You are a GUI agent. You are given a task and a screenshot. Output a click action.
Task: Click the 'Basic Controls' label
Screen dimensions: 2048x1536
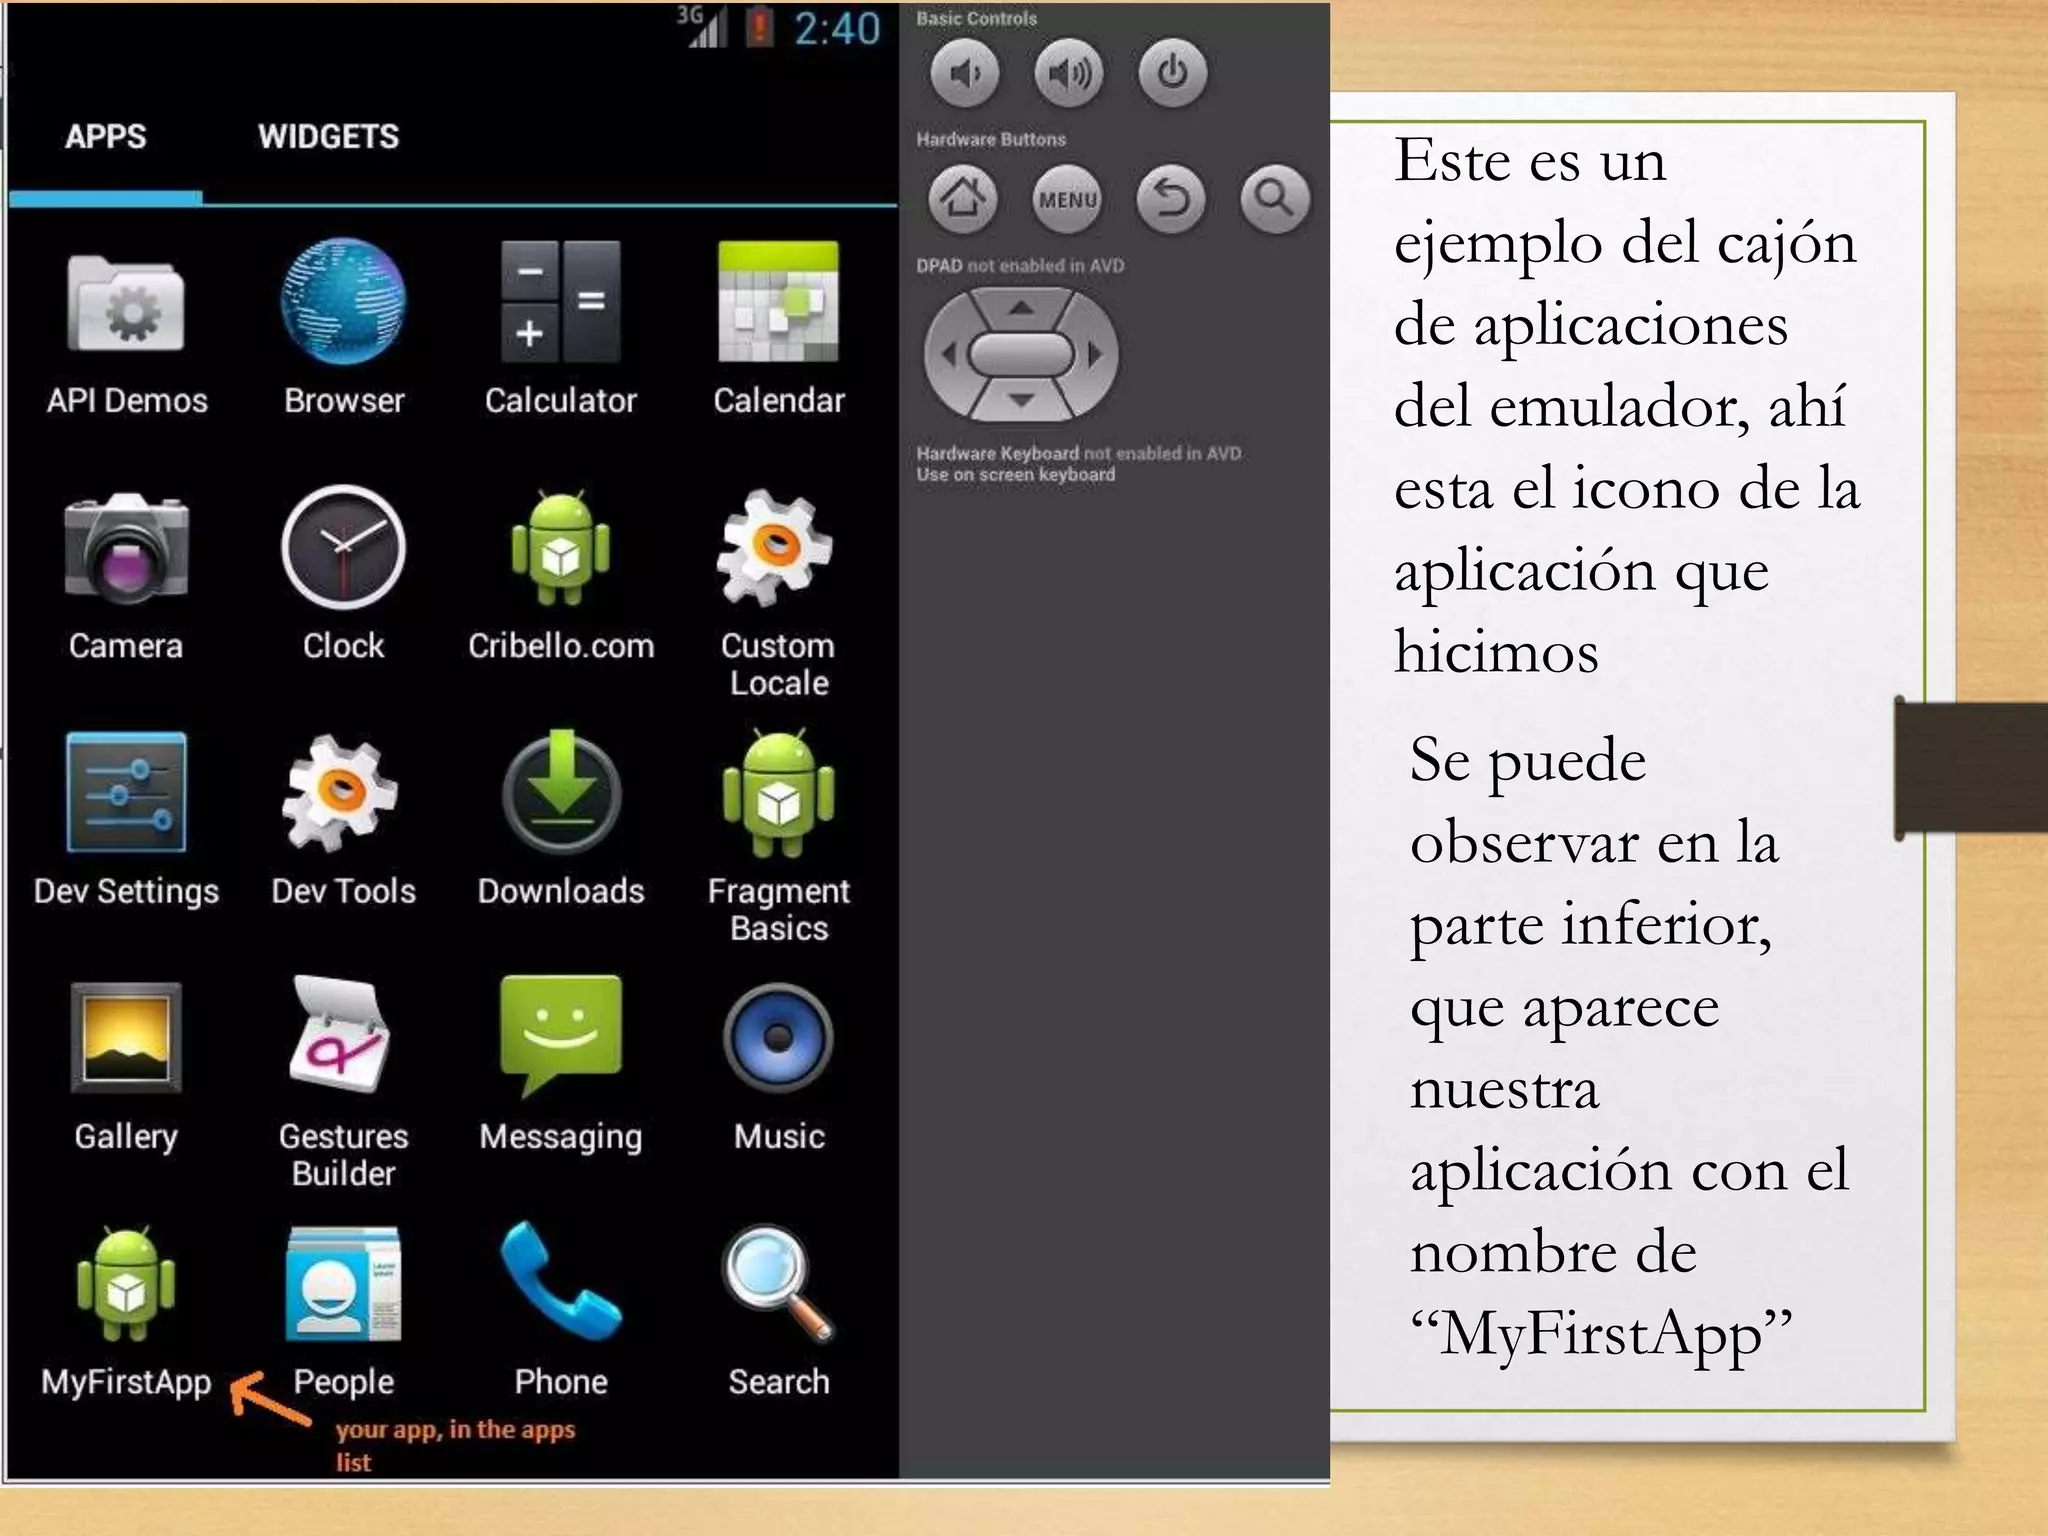coord(976,18)
